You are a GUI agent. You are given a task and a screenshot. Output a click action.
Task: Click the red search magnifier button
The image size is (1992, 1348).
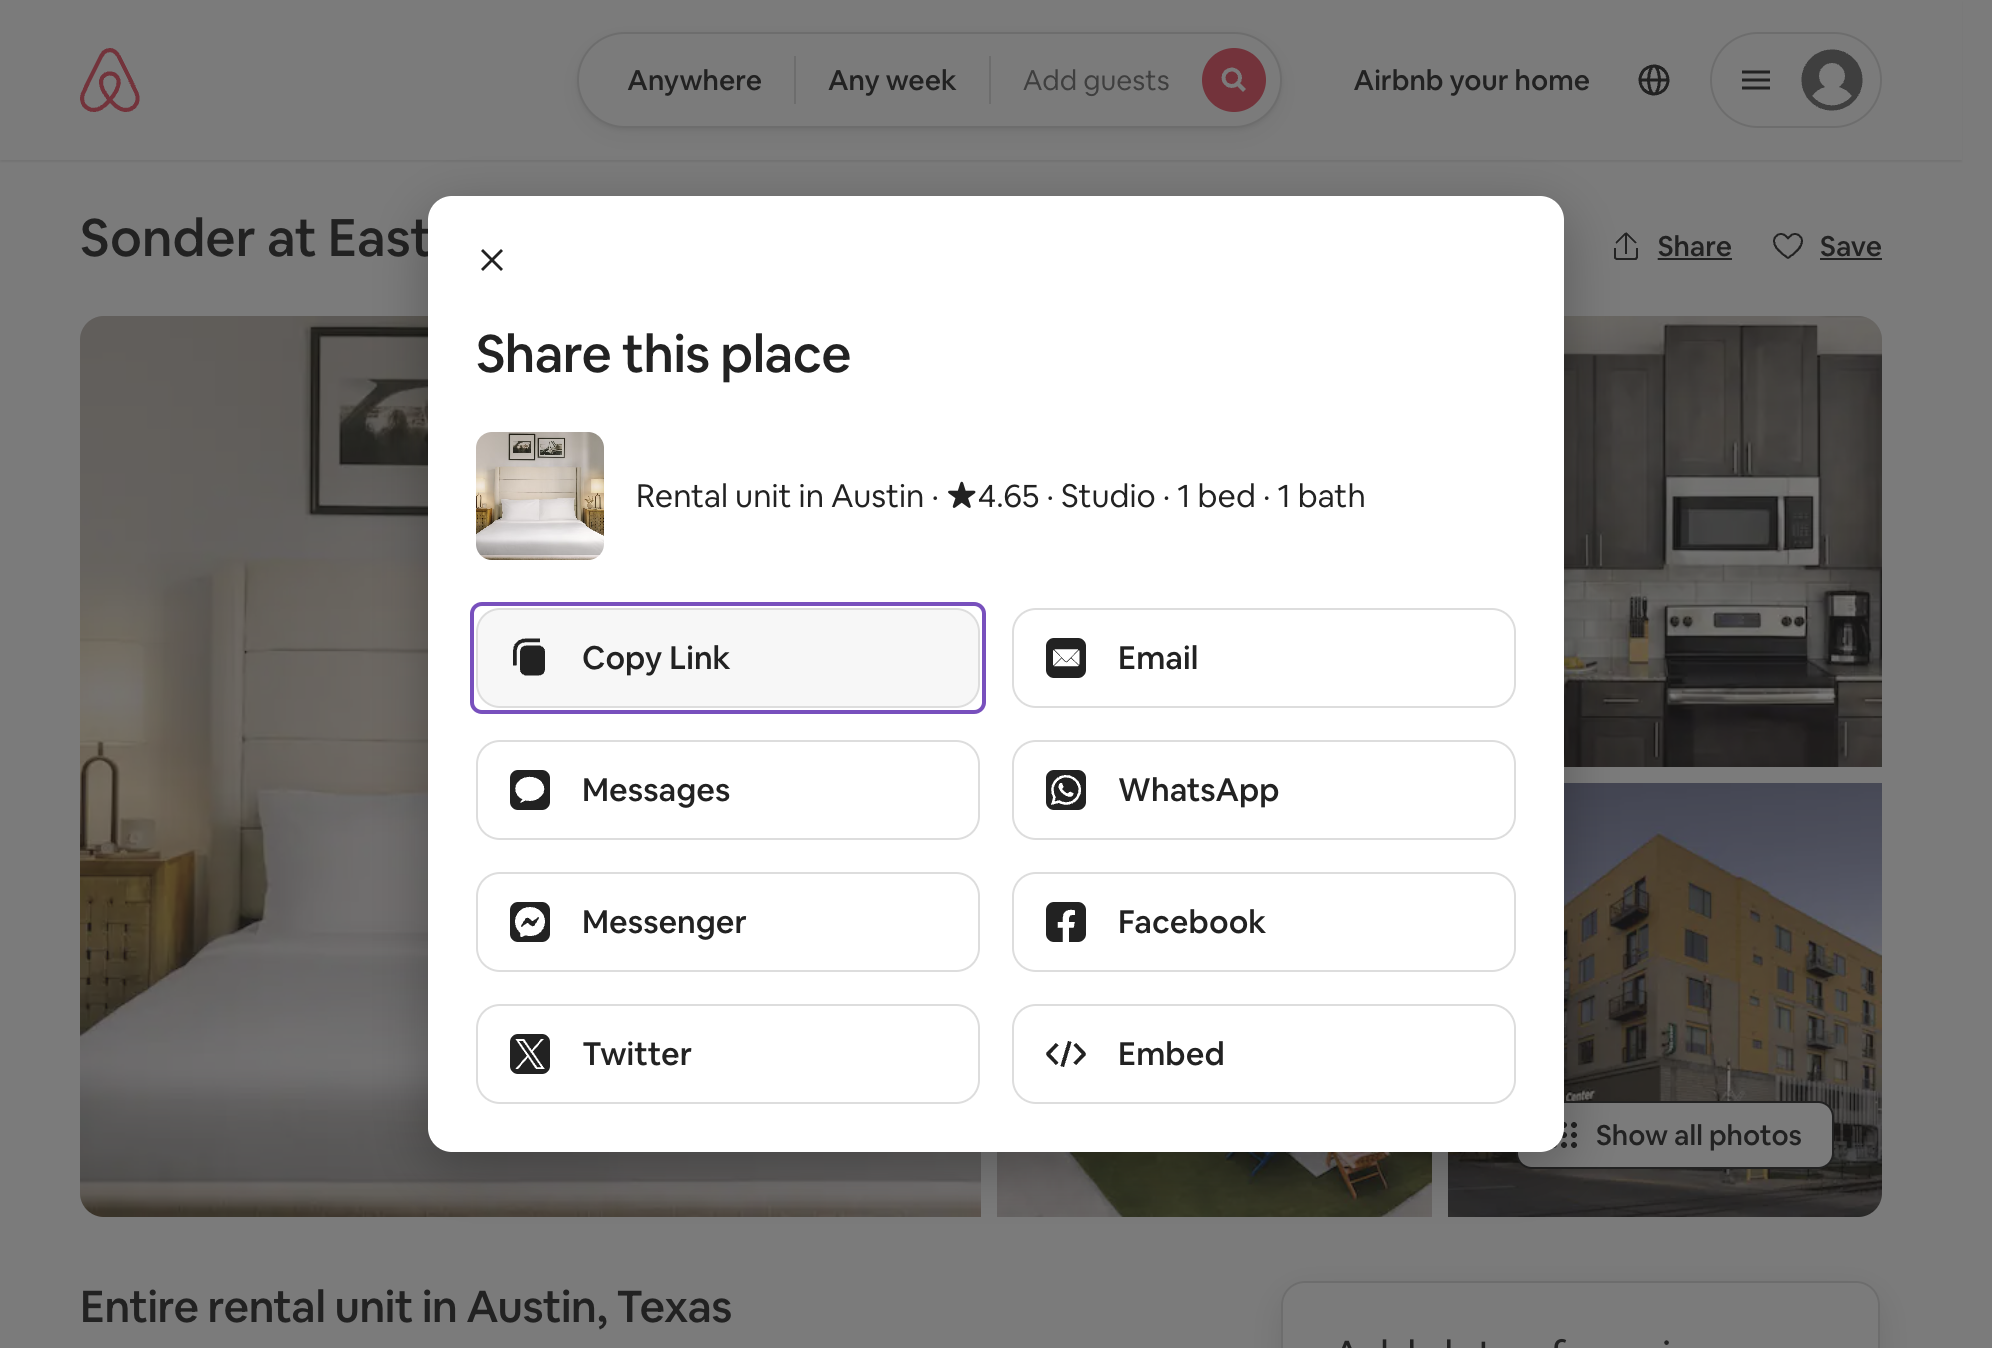[x=1234, y=80]
